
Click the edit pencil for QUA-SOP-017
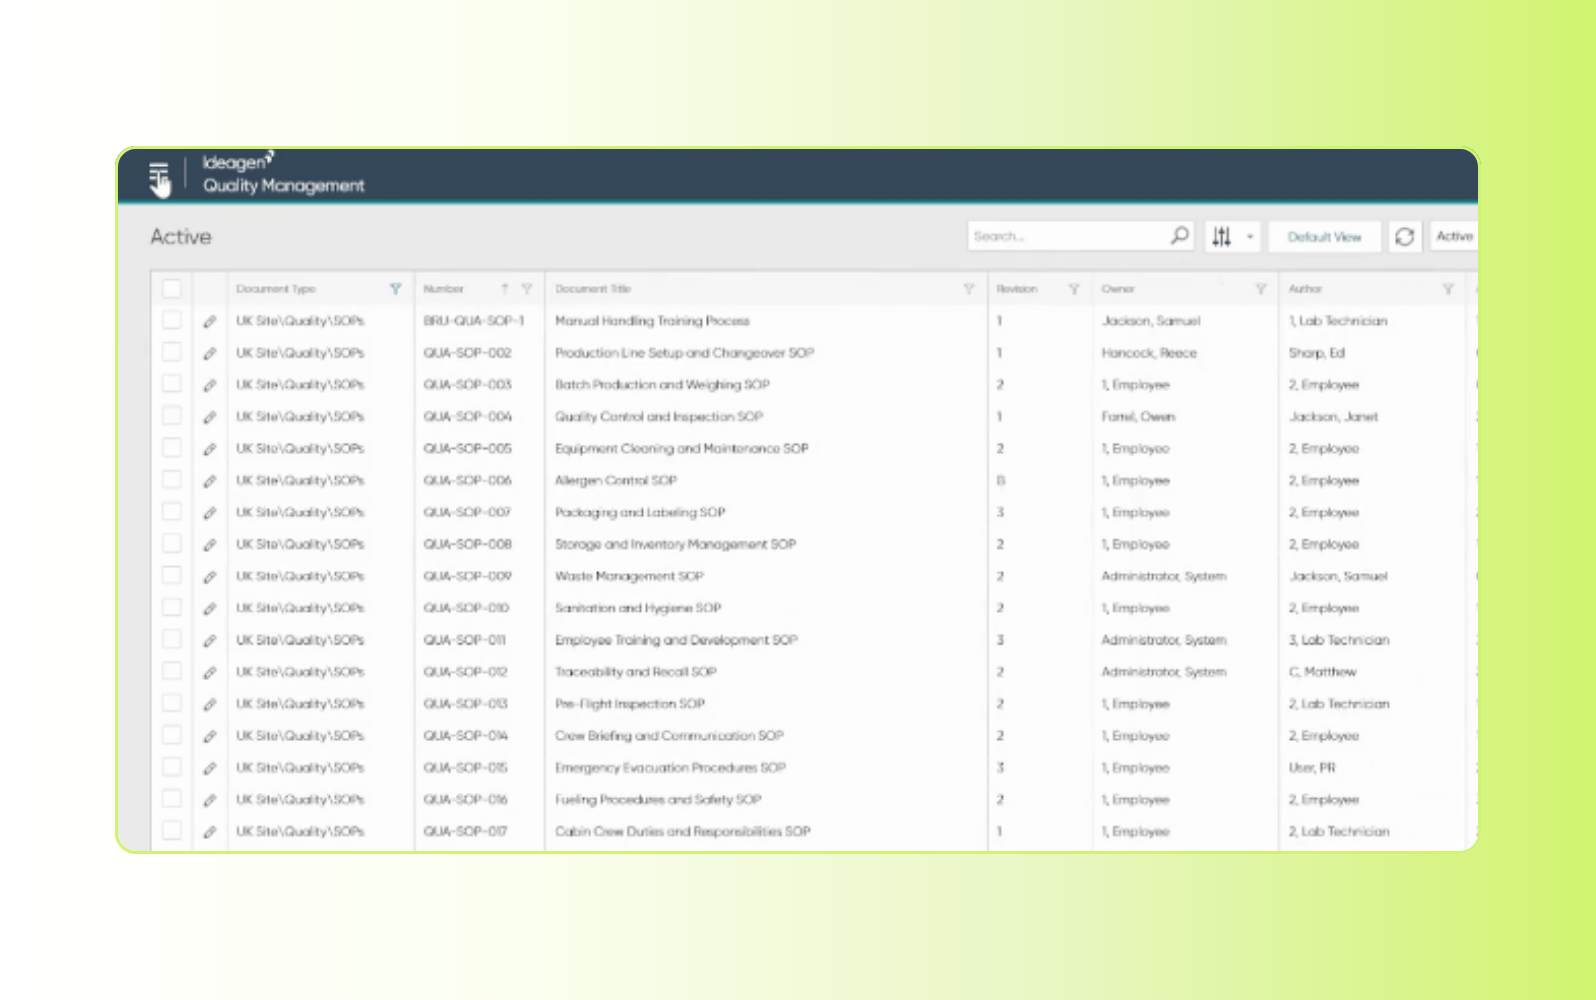point(210,832)
